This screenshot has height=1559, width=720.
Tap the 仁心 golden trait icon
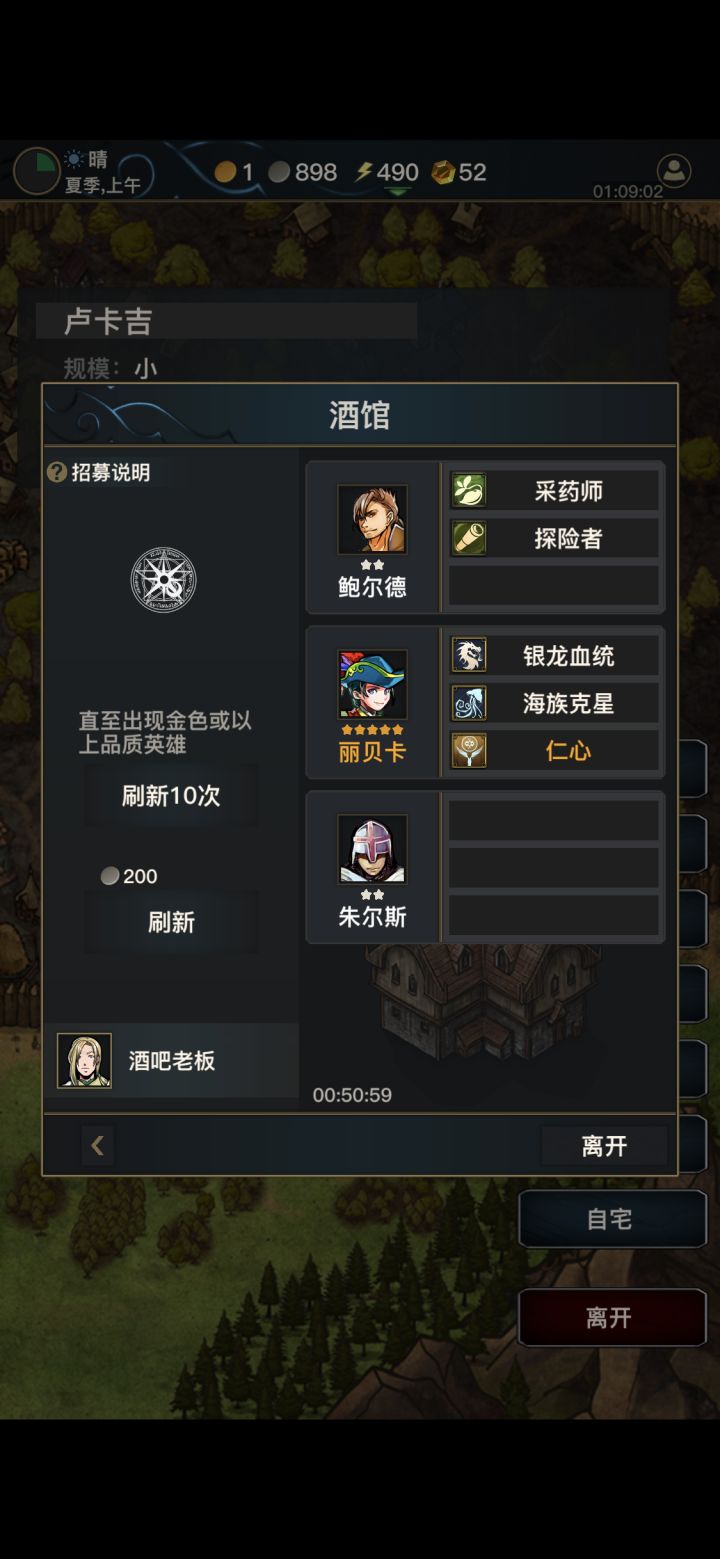pos(469,750)
